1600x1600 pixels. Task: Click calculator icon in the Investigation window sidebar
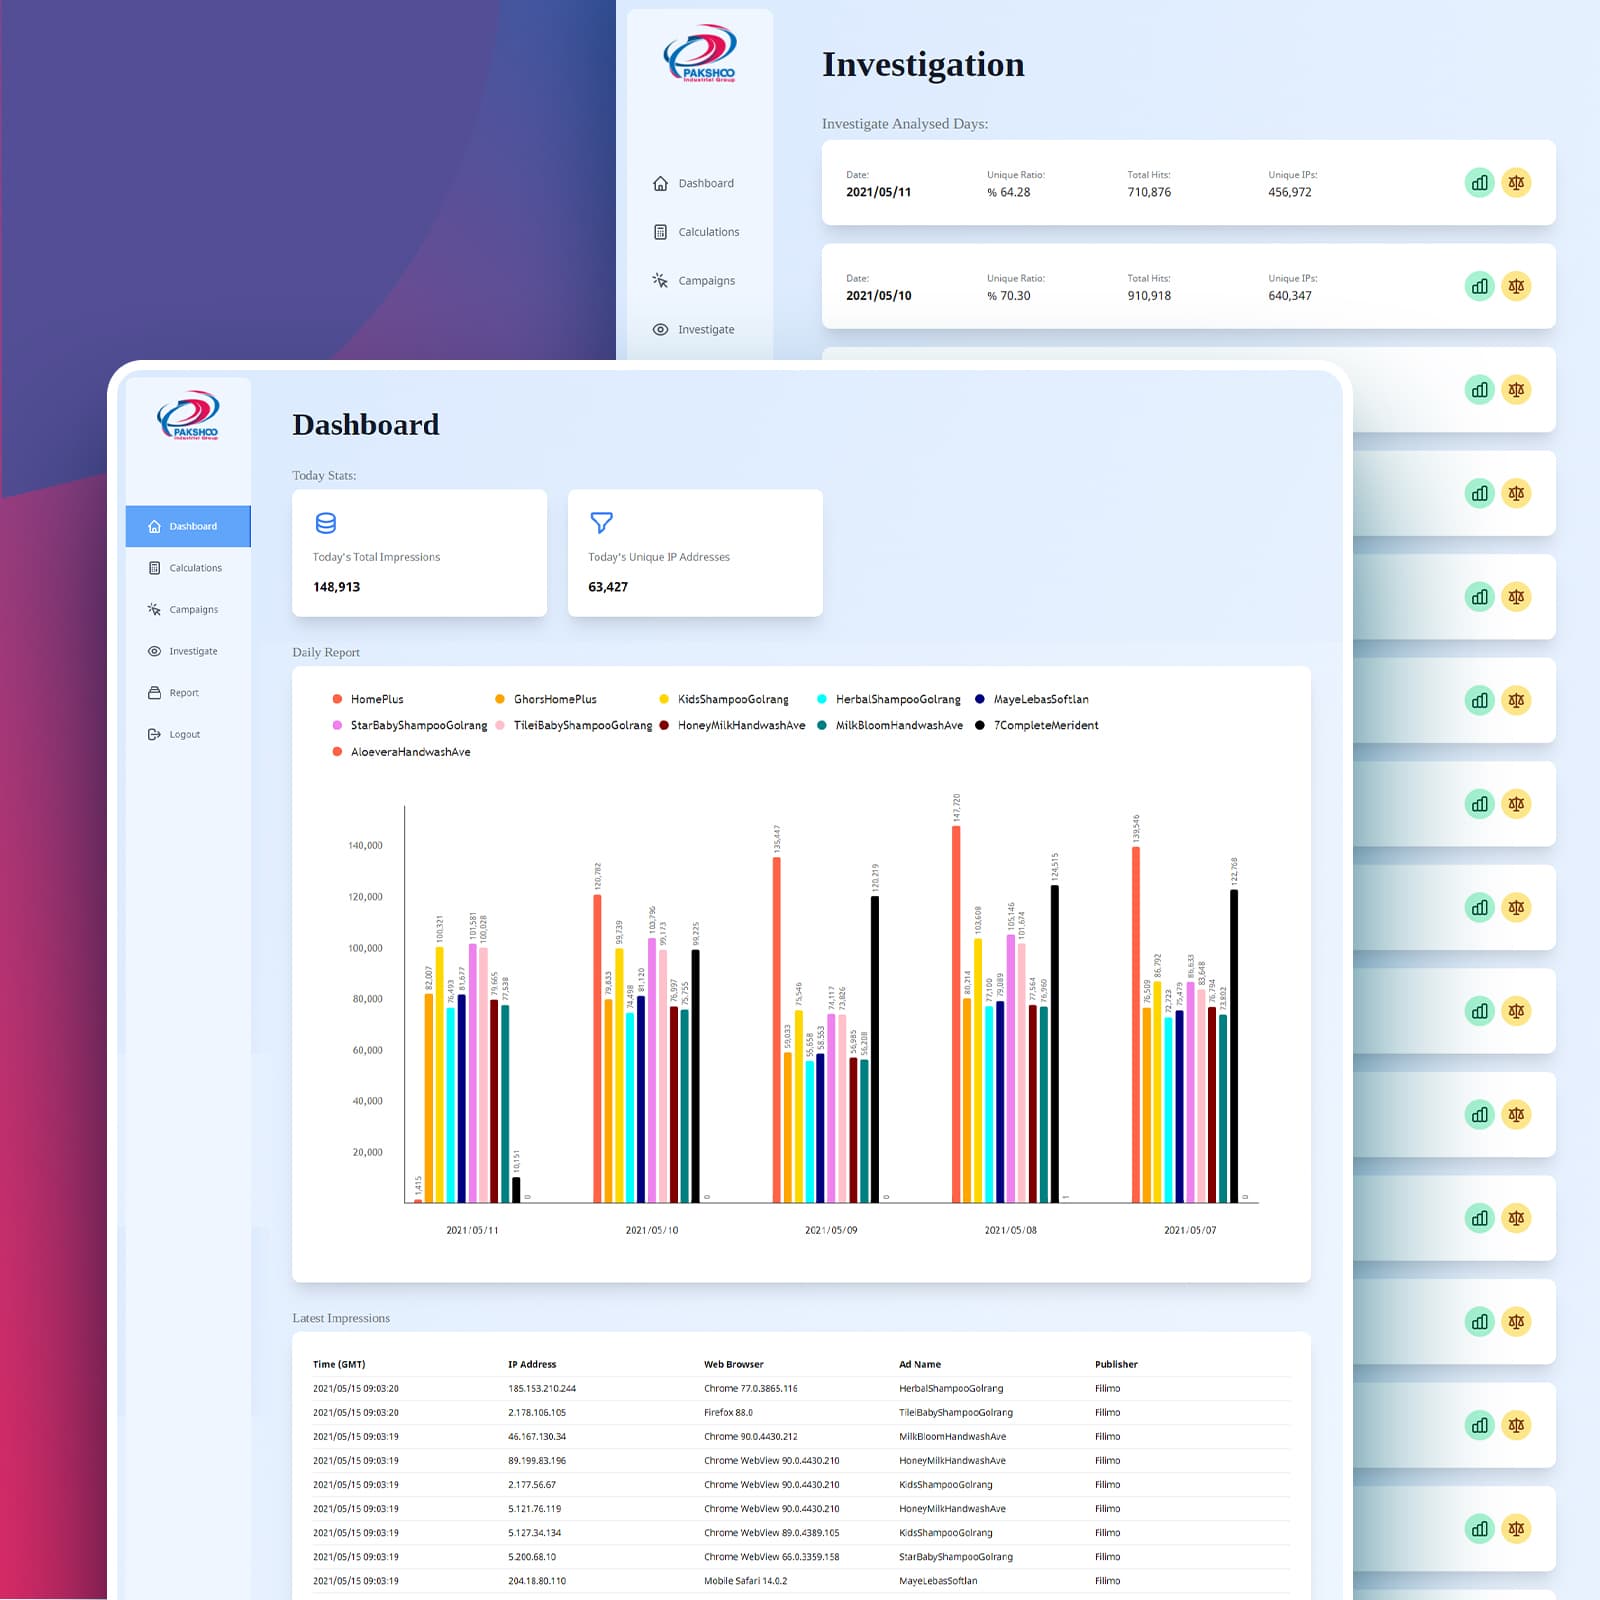click(660, 232)
